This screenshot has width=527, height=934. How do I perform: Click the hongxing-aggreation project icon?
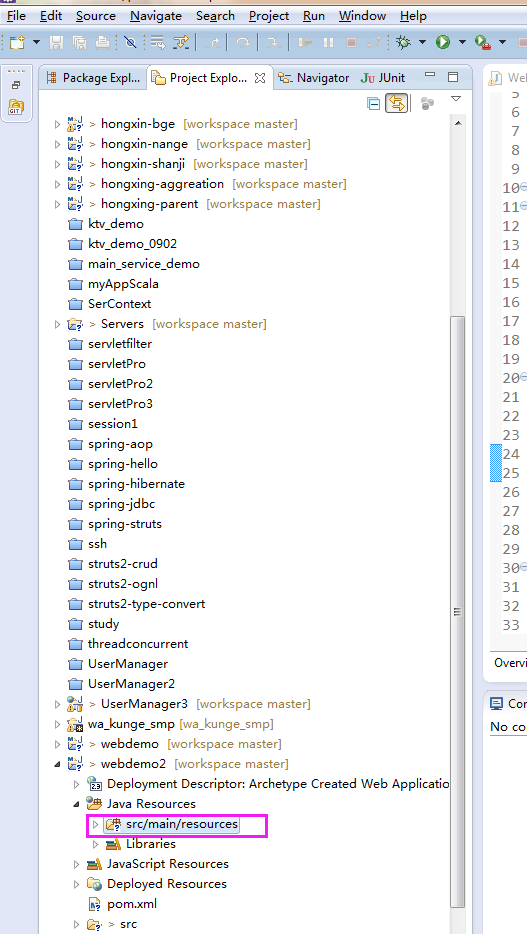(75, 184)
